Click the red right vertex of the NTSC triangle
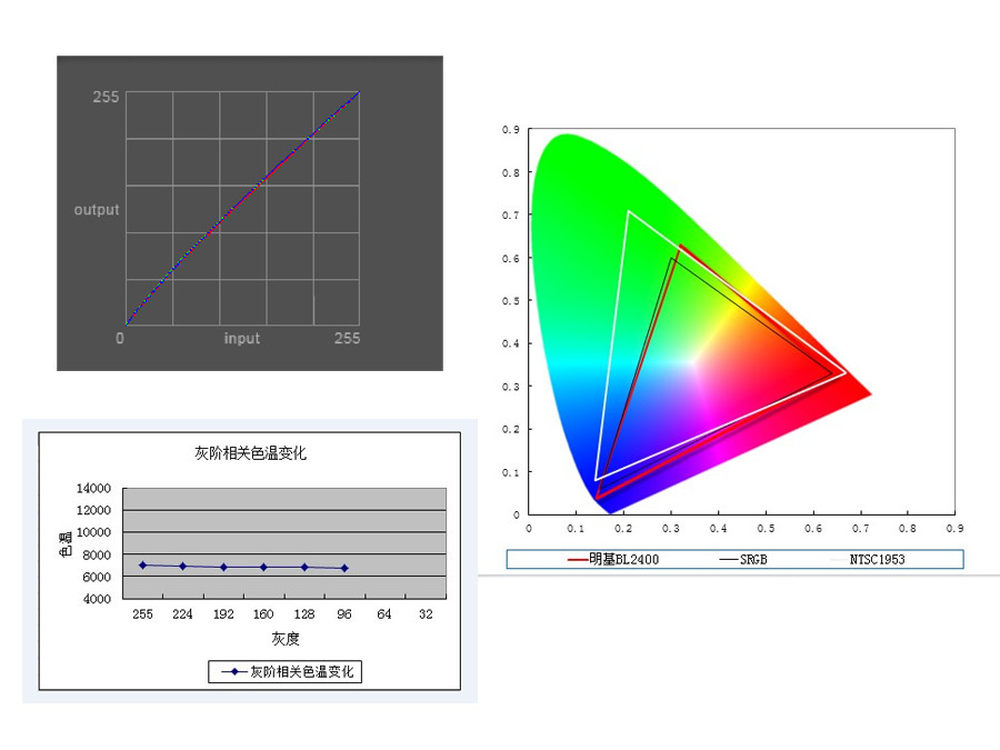 point(846,372)
